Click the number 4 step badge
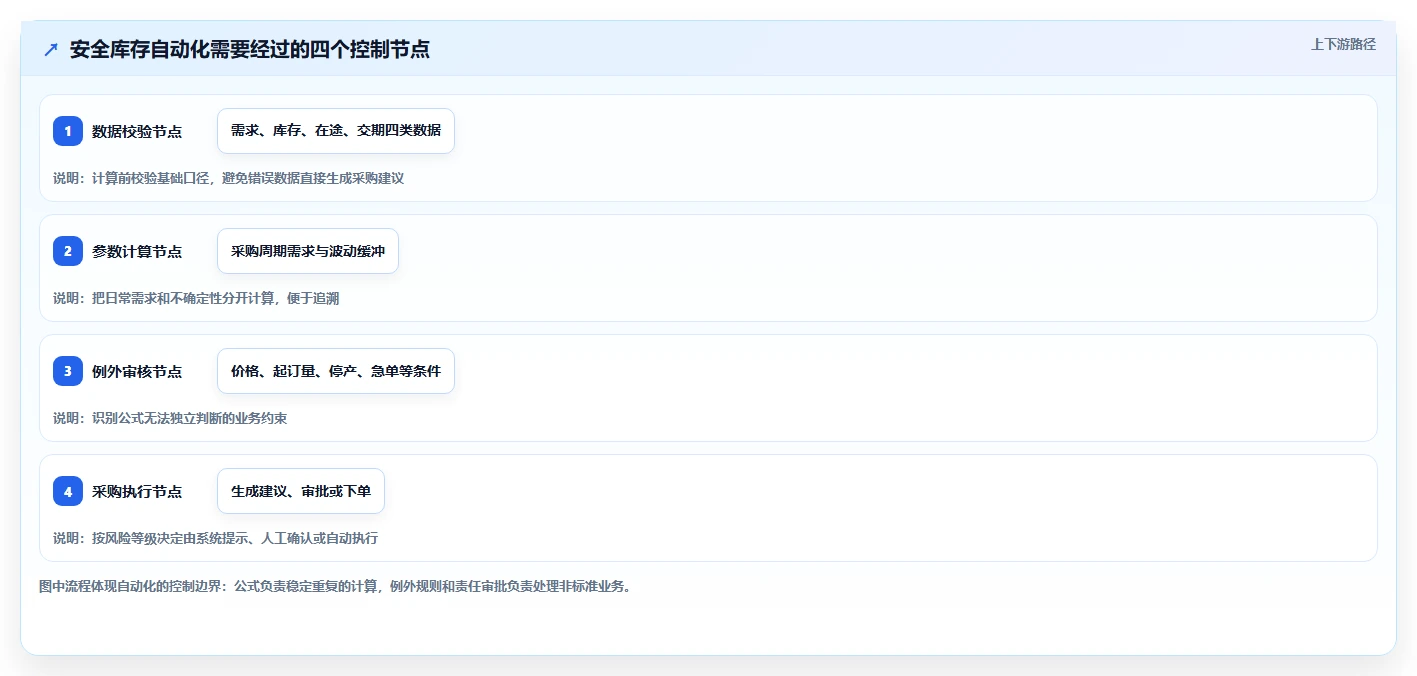The image size is (1417, 676). [x=68, y=491]
